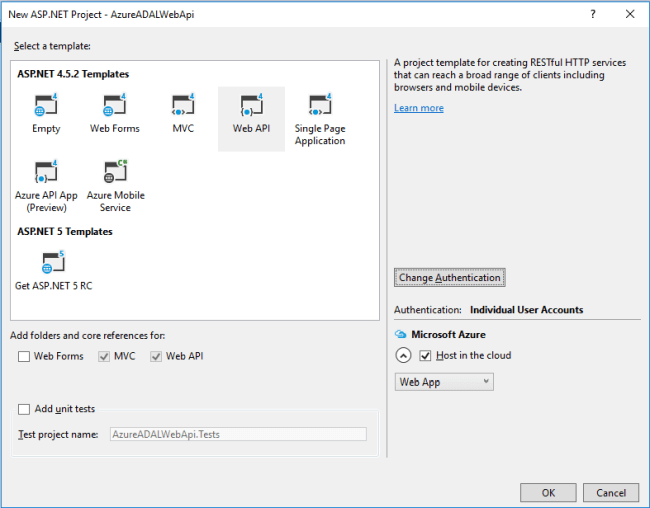Open the Web App hosting type dropdown
This screenshot has width=650, height=508.
click(x=444, y=382)
